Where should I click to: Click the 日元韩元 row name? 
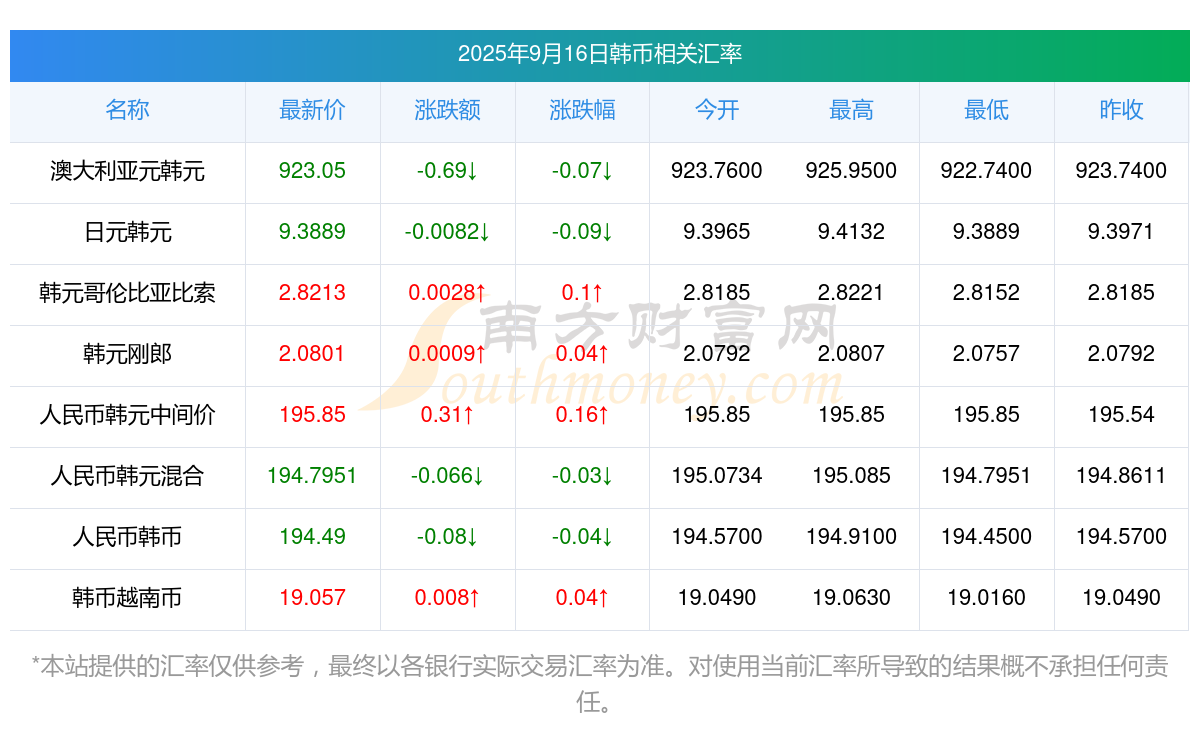coord(127,232)
